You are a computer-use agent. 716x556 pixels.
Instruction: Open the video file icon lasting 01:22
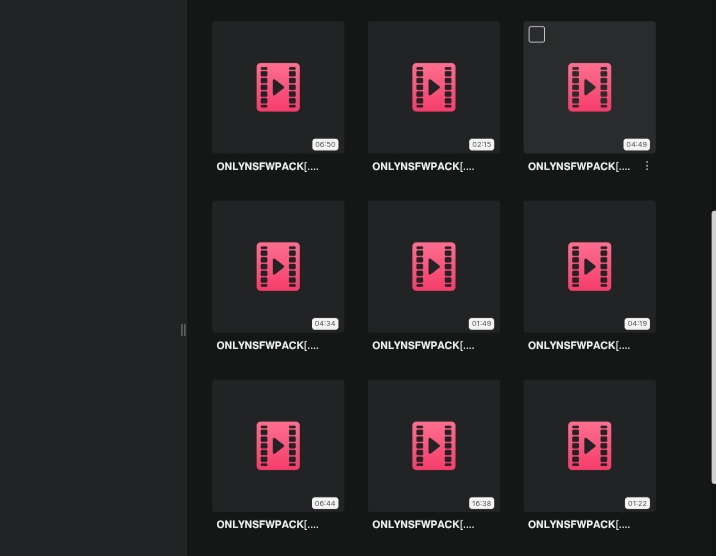pos(590,446)
